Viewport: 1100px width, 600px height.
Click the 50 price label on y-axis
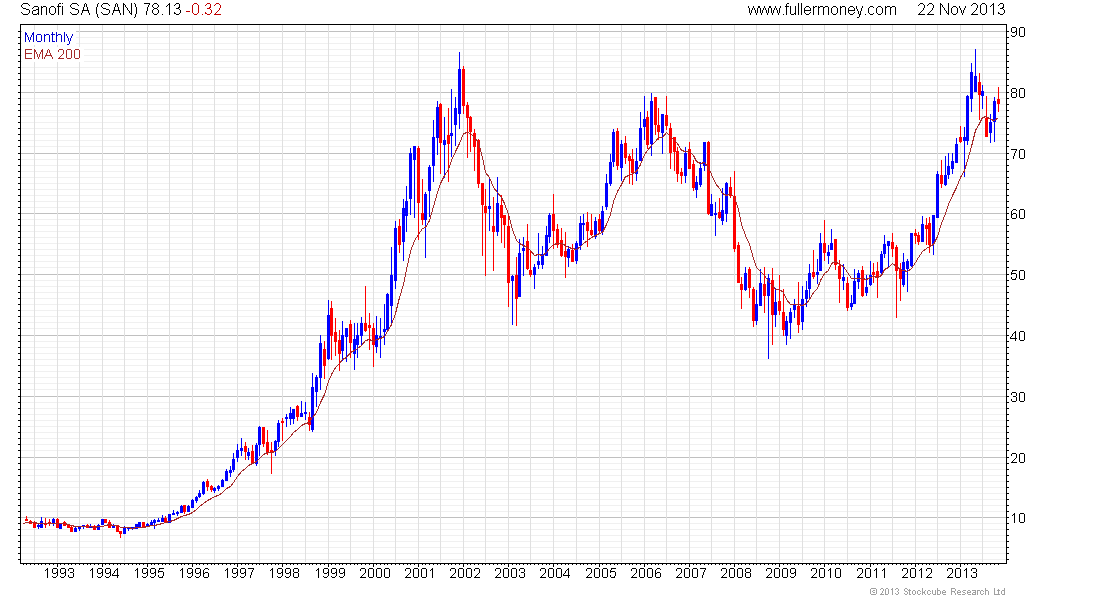[x=1018, y=275]
